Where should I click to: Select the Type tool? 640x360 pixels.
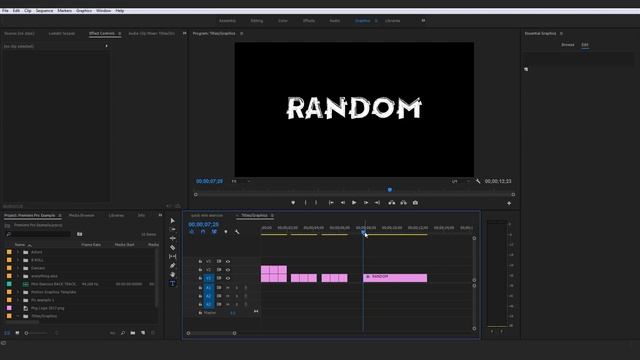172,283
